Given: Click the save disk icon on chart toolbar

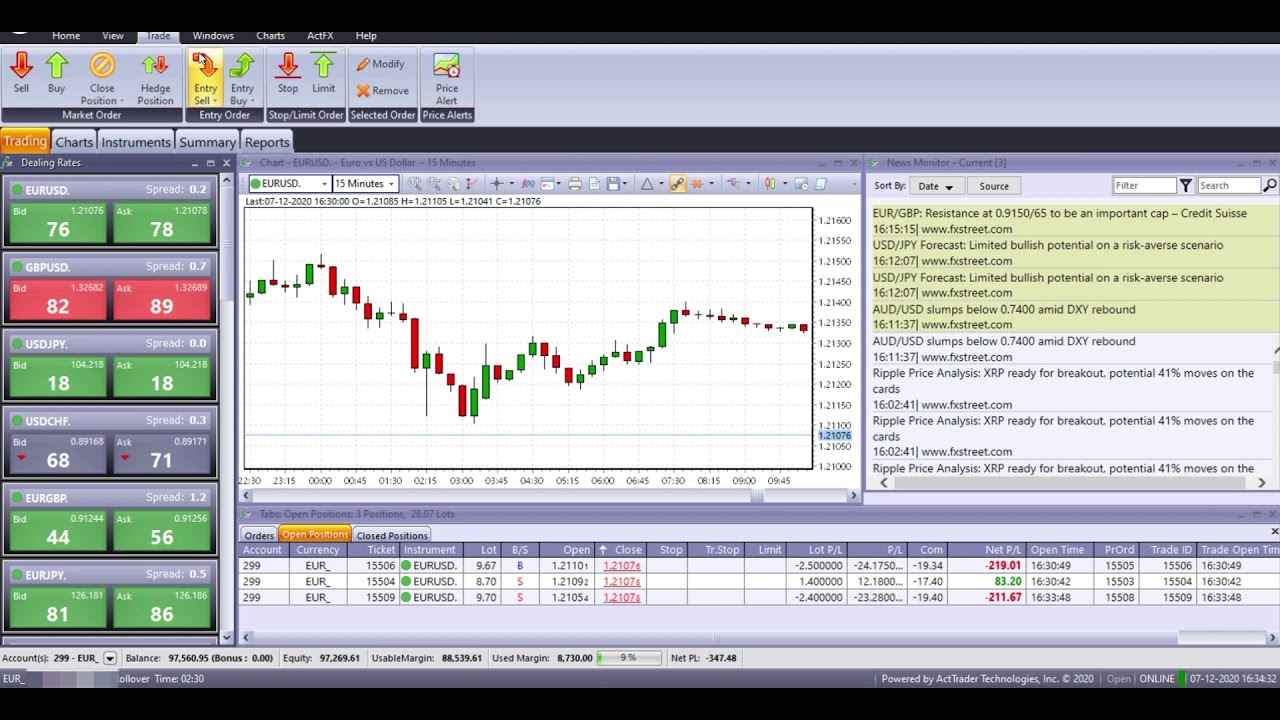Looking at the screenshot, I should coord(613,184).
